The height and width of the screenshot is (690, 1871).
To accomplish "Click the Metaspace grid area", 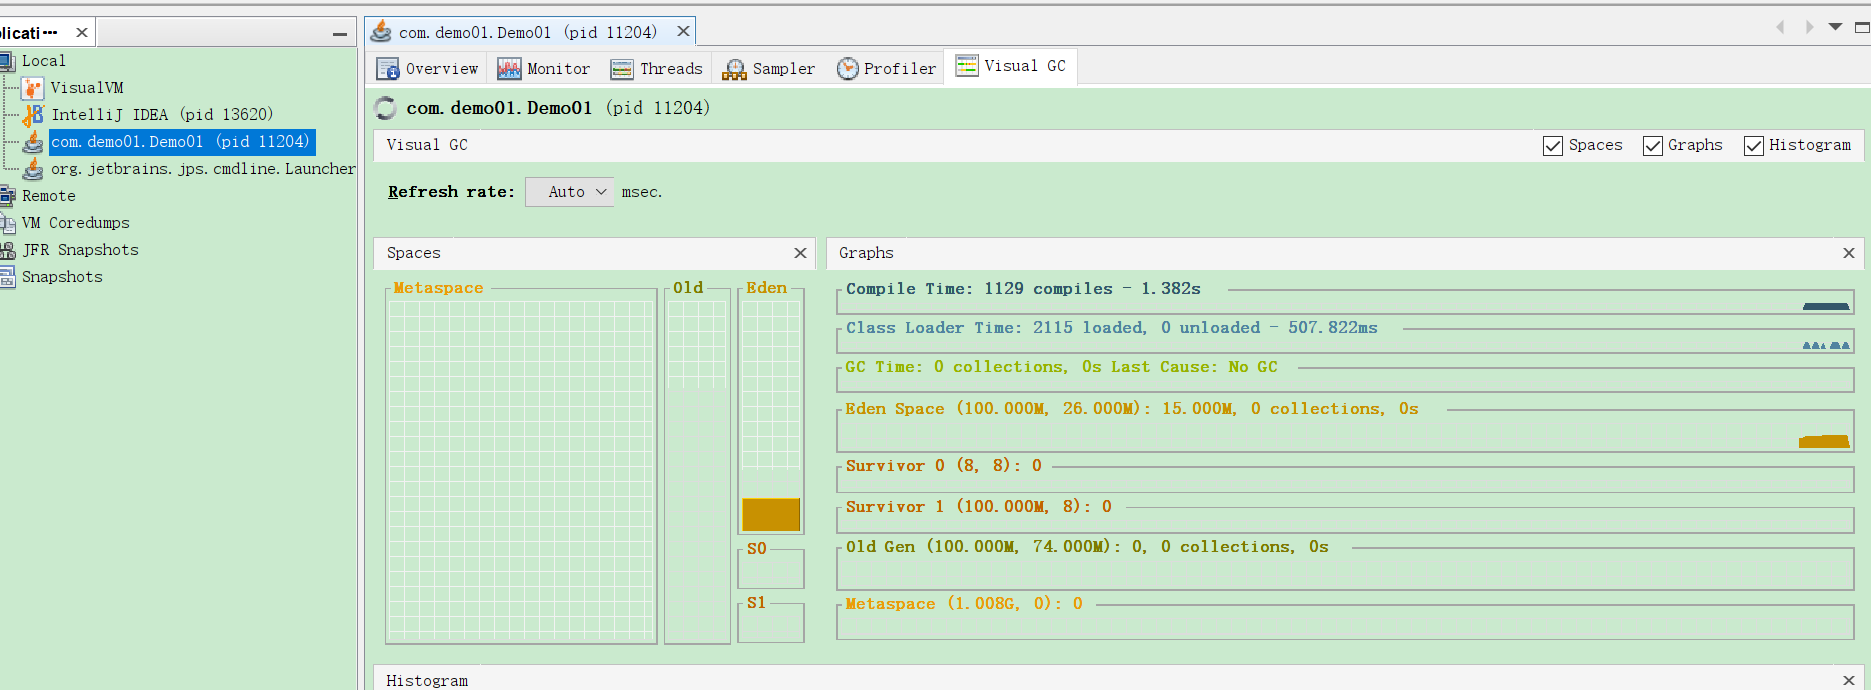I will [x=521, y=469].
